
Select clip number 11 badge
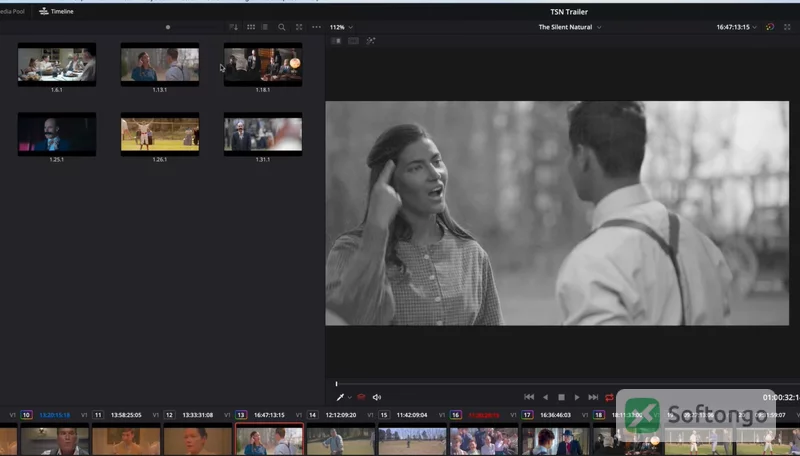click(x=98, y=415)
